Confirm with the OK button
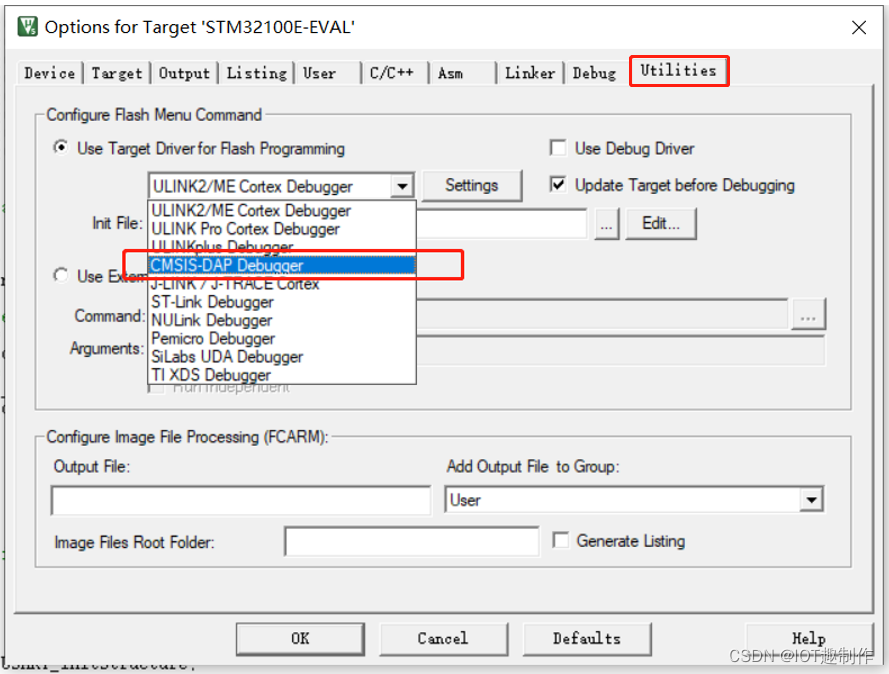Screen dimensions: 889x674 pos(300,639)
